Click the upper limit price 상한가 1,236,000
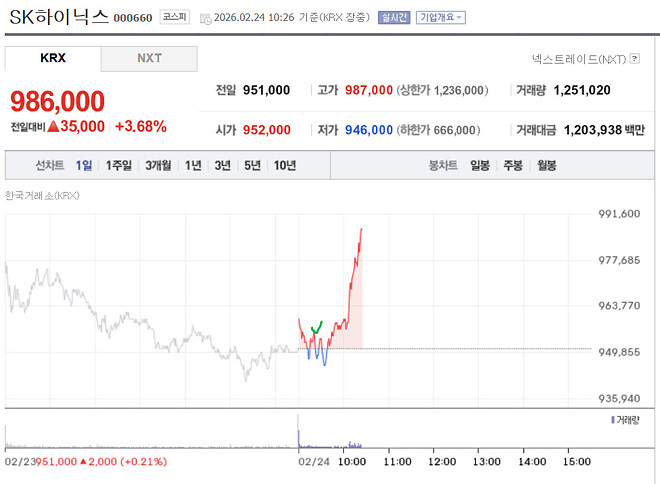This screenshot has height=484, width=660. (x=443, y=90)
